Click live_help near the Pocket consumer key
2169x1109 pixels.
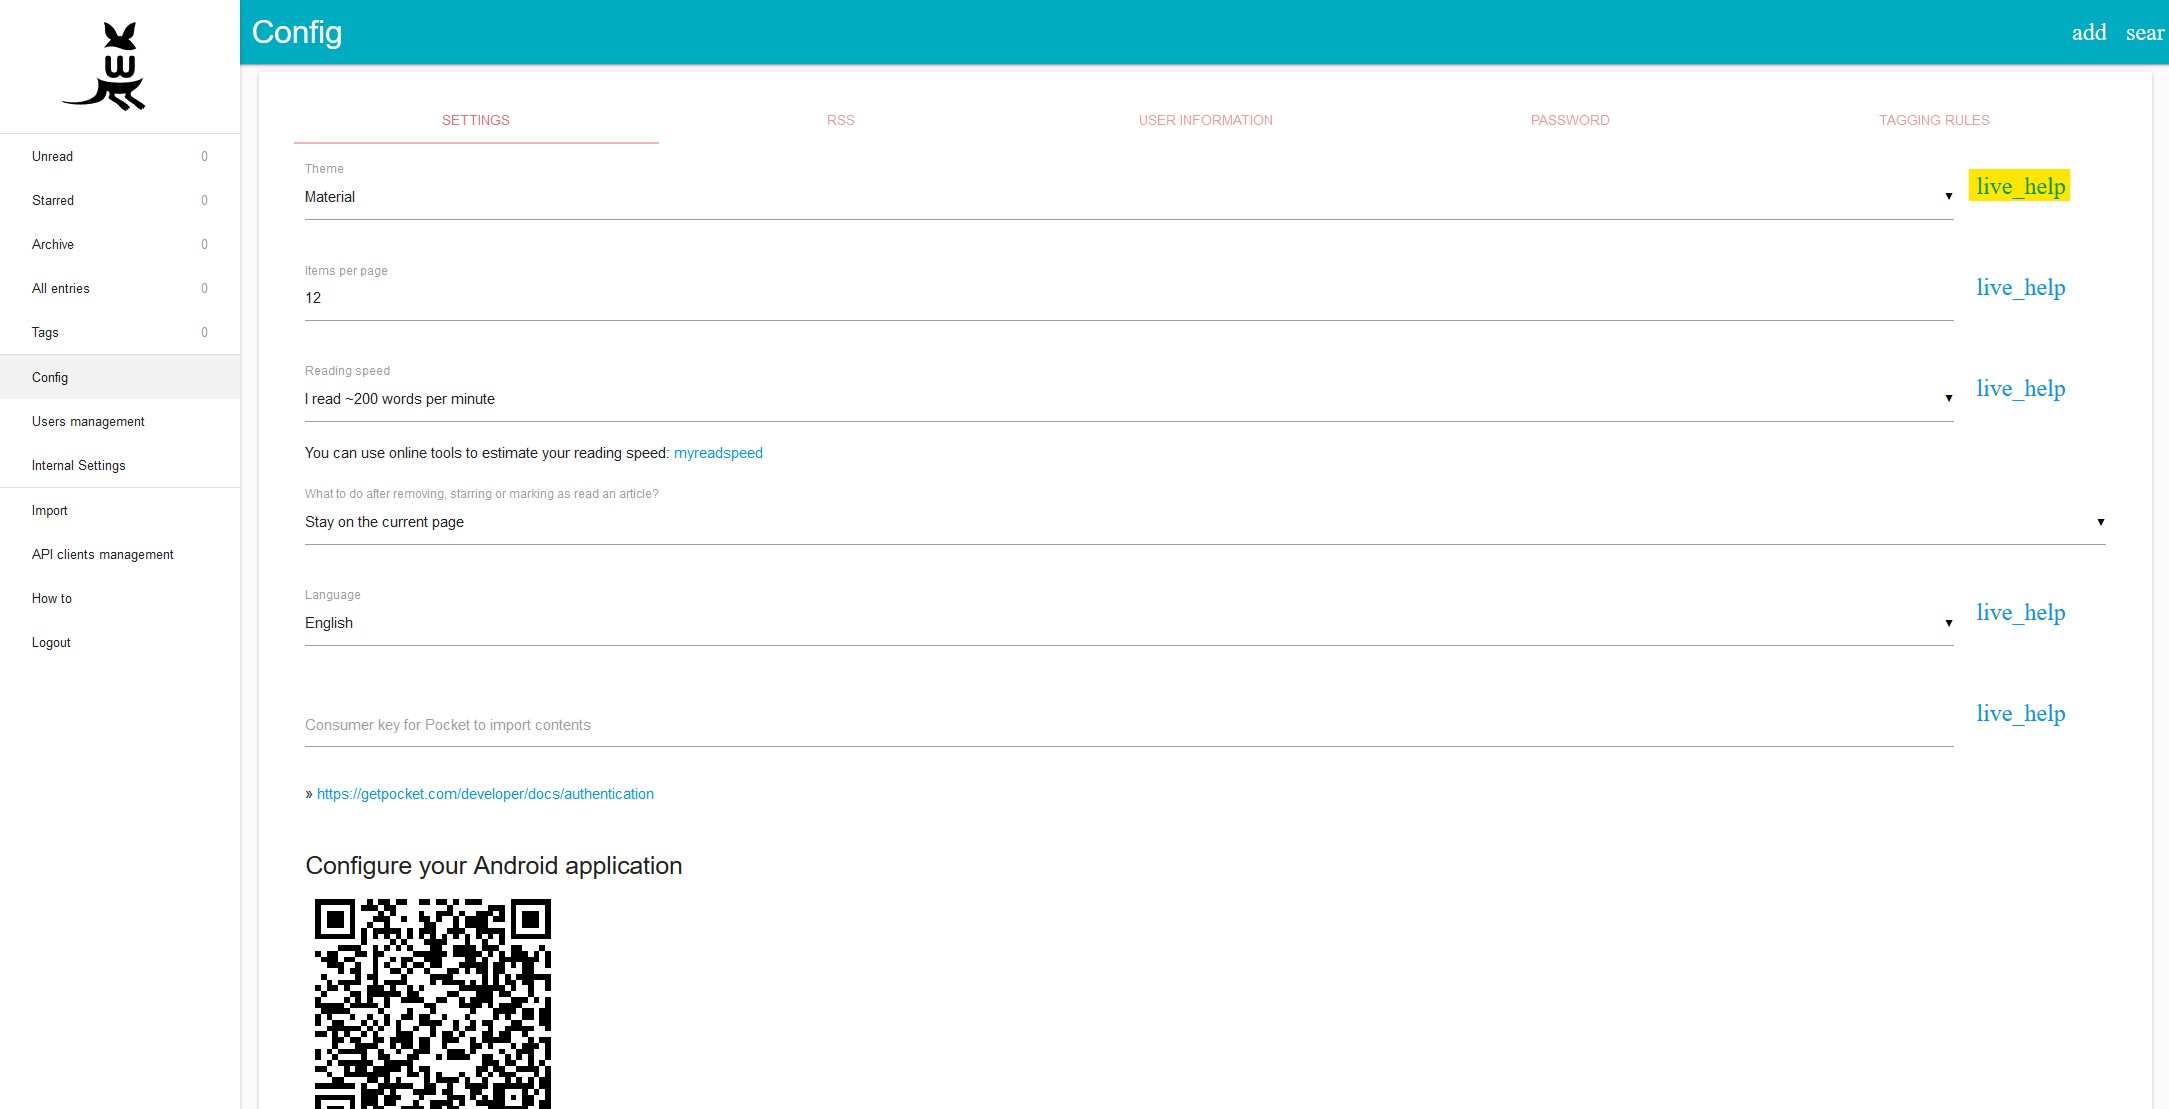click(2019, 715)
